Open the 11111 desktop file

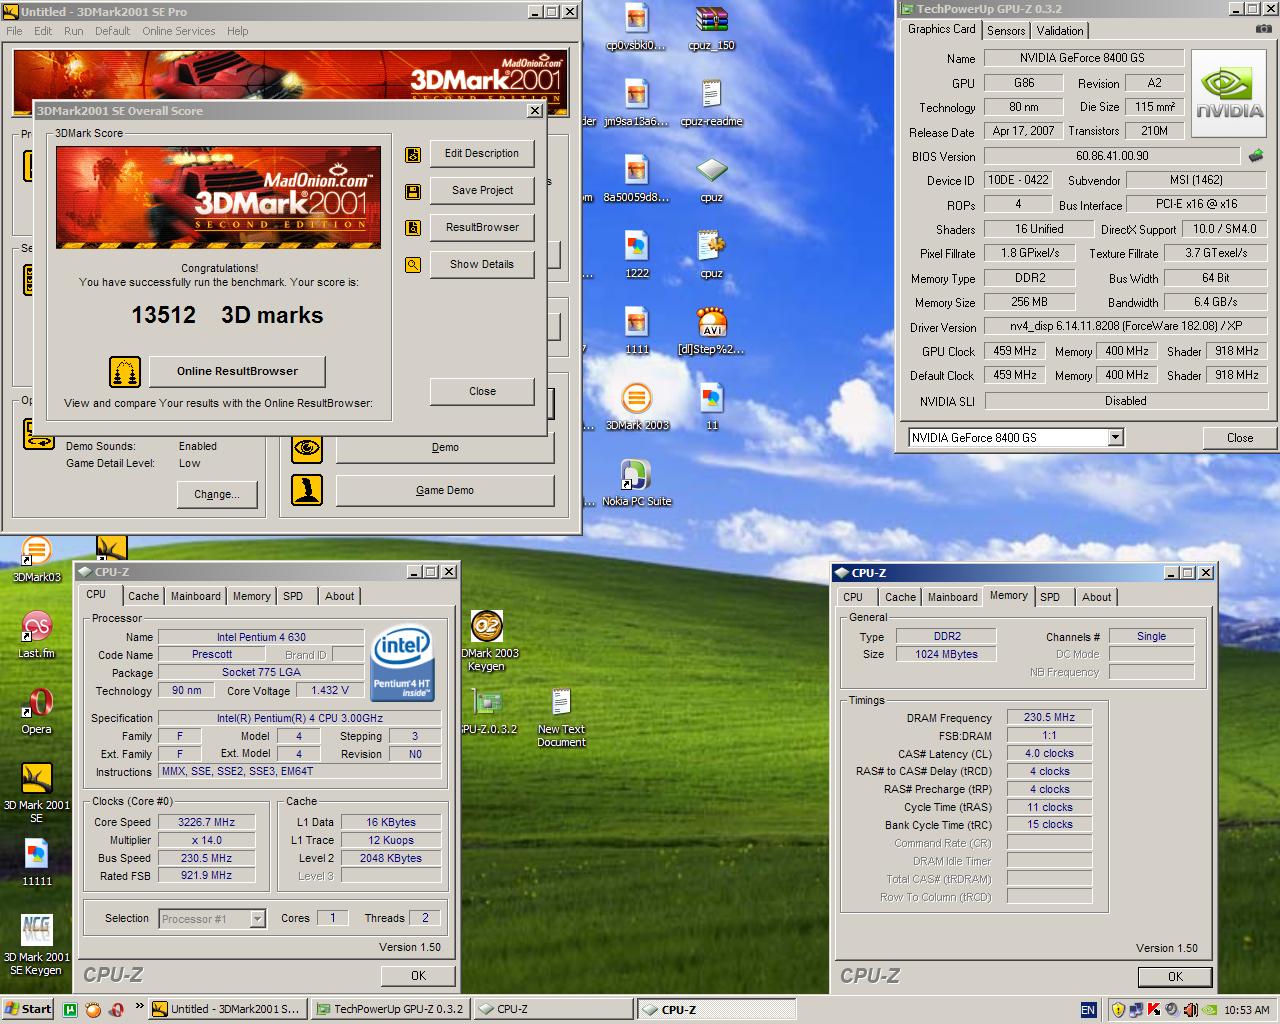(37, 862)
